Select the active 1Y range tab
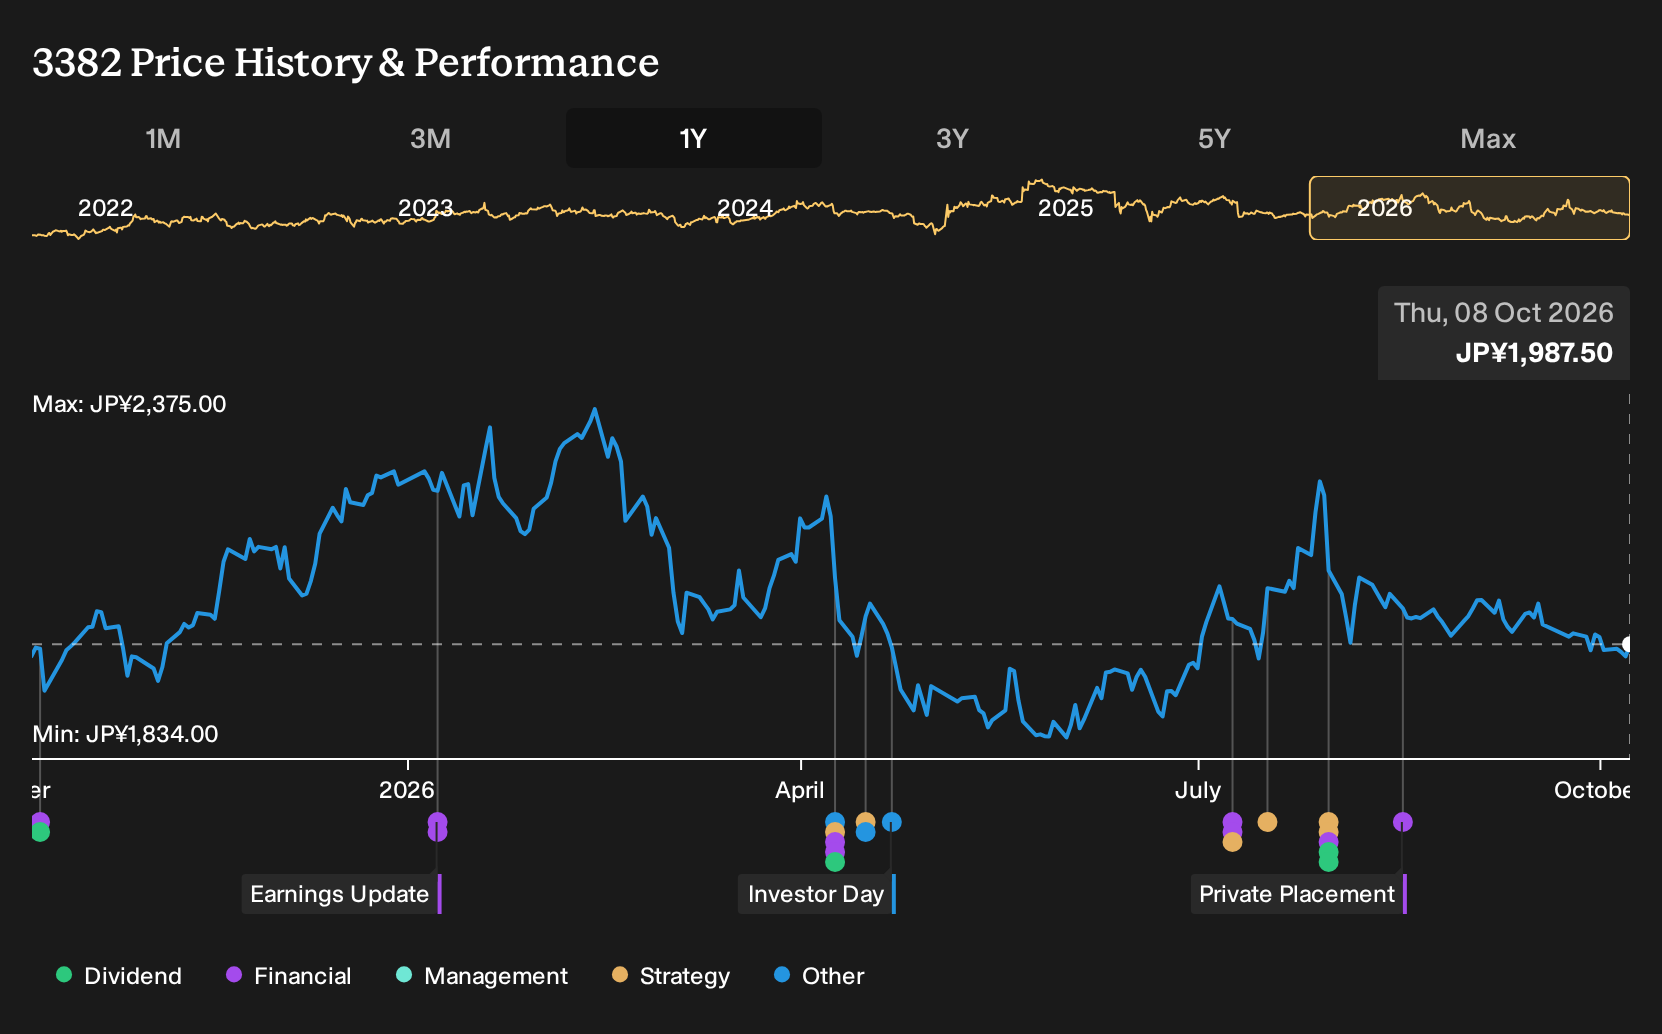Image resolution: width=1662 pixels, height=1034 pixels. click(x=693, y=138)
